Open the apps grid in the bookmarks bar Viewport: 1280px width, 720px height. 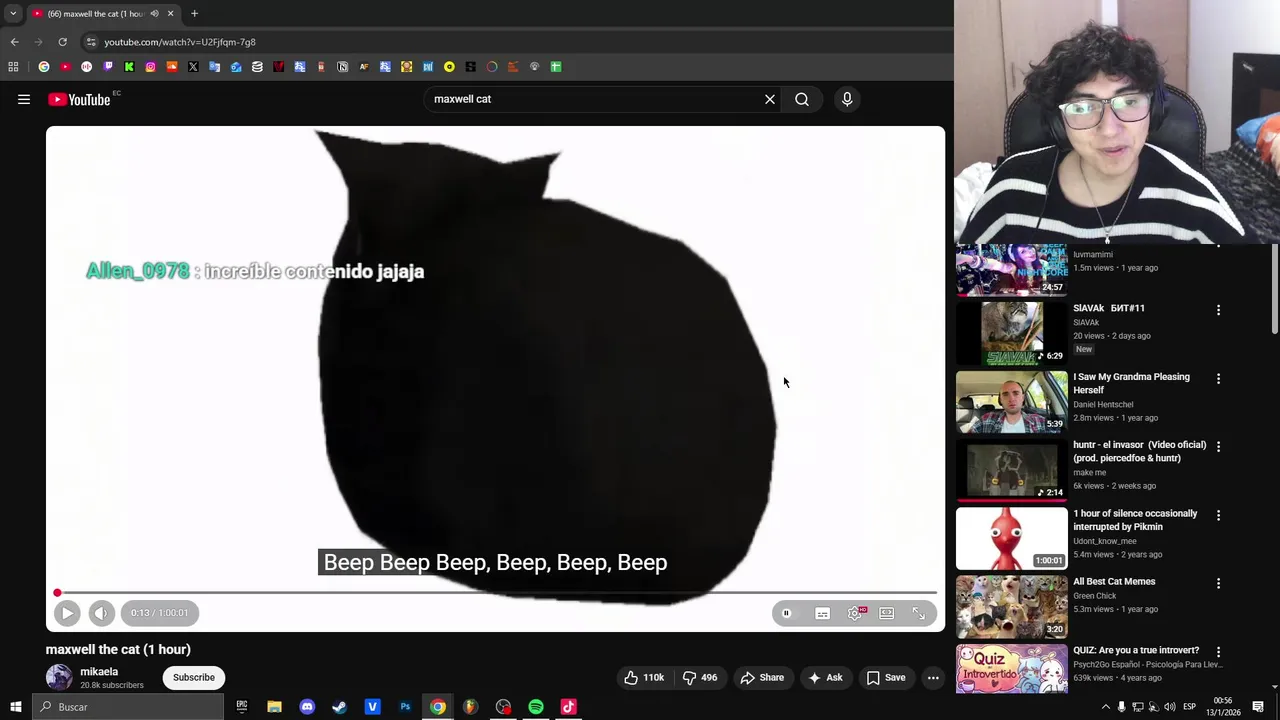[x=13, y=67]
